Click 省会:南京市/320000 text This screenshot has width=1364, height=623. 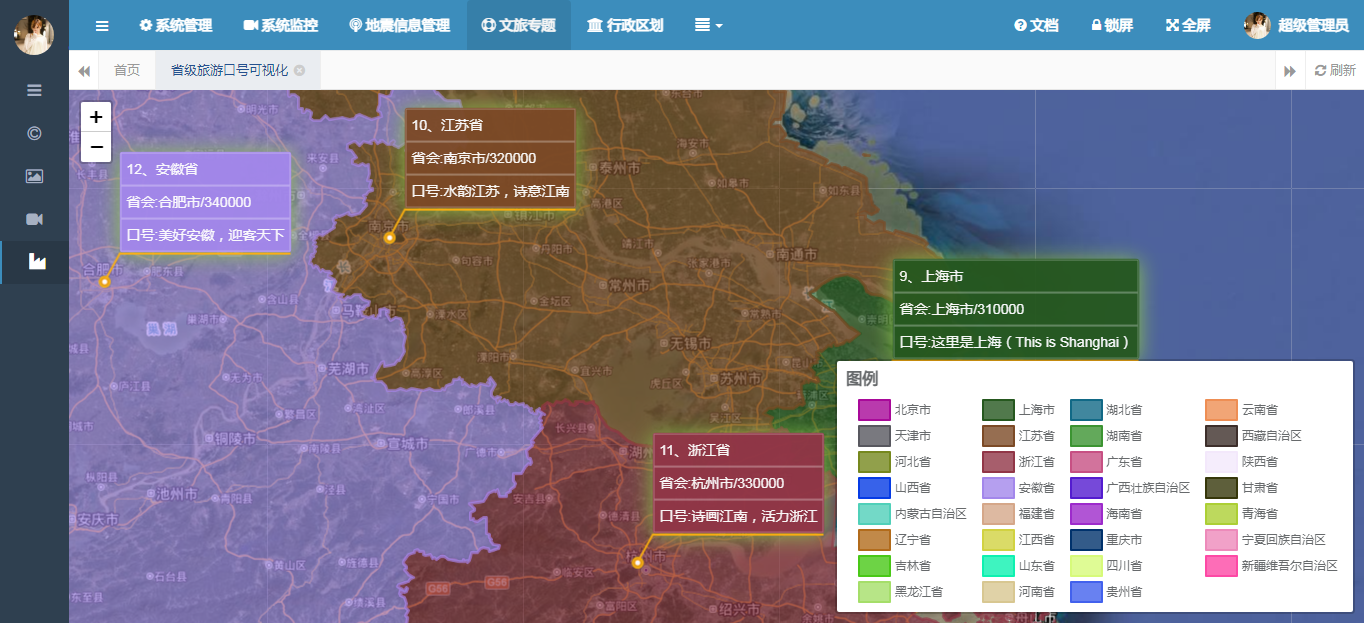pos(474,158)
